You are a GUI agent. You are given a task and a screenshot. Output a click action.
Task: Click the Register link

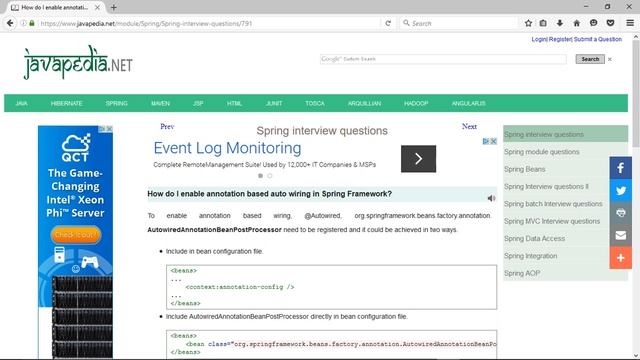pyautogui.click(x=560, y=39)
